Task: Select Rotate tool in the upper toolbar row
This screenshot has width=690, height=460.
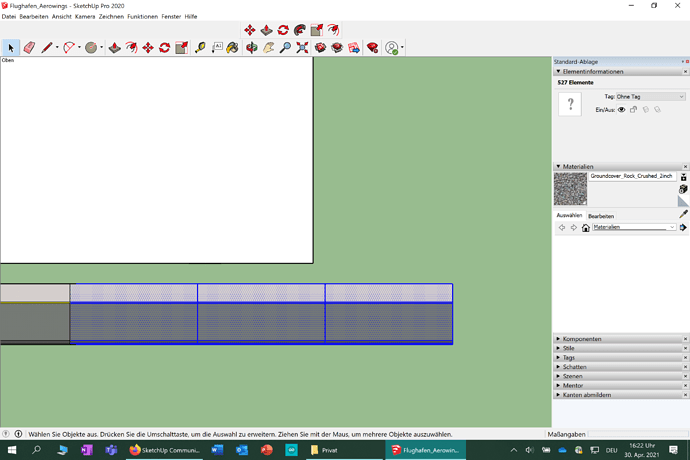Action: pyautogui.click(x=283, y=30)
